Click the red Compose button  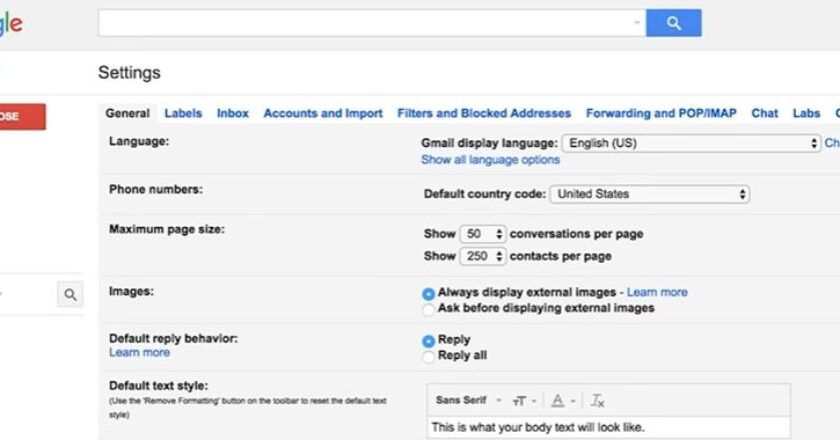[22, 116]
